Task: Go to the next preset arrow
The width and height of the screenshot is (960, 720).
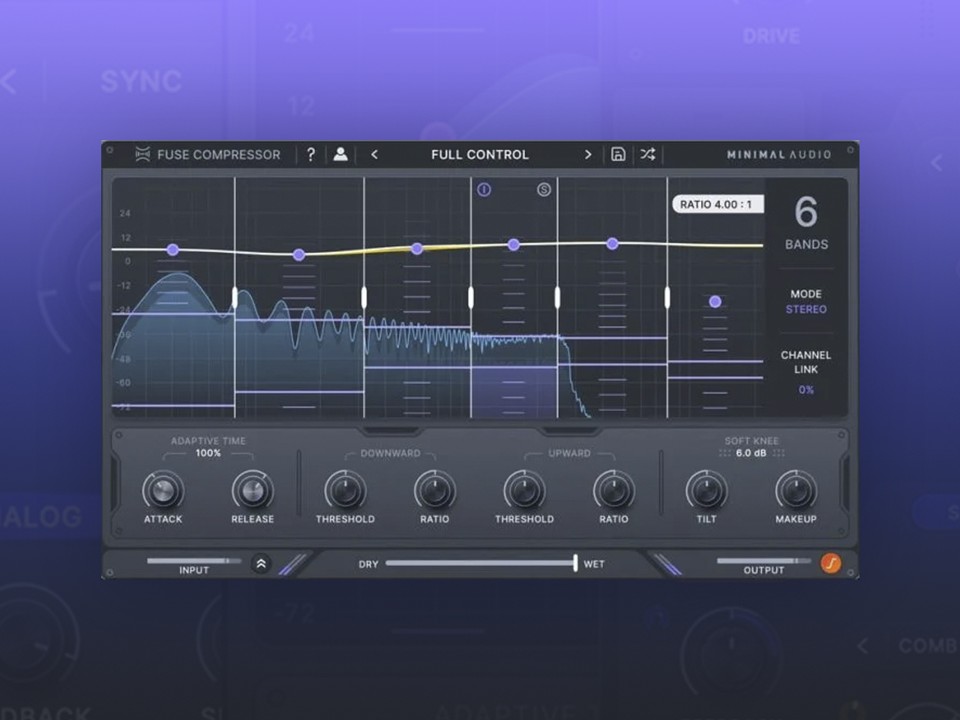Action: [x=588, y=155]
